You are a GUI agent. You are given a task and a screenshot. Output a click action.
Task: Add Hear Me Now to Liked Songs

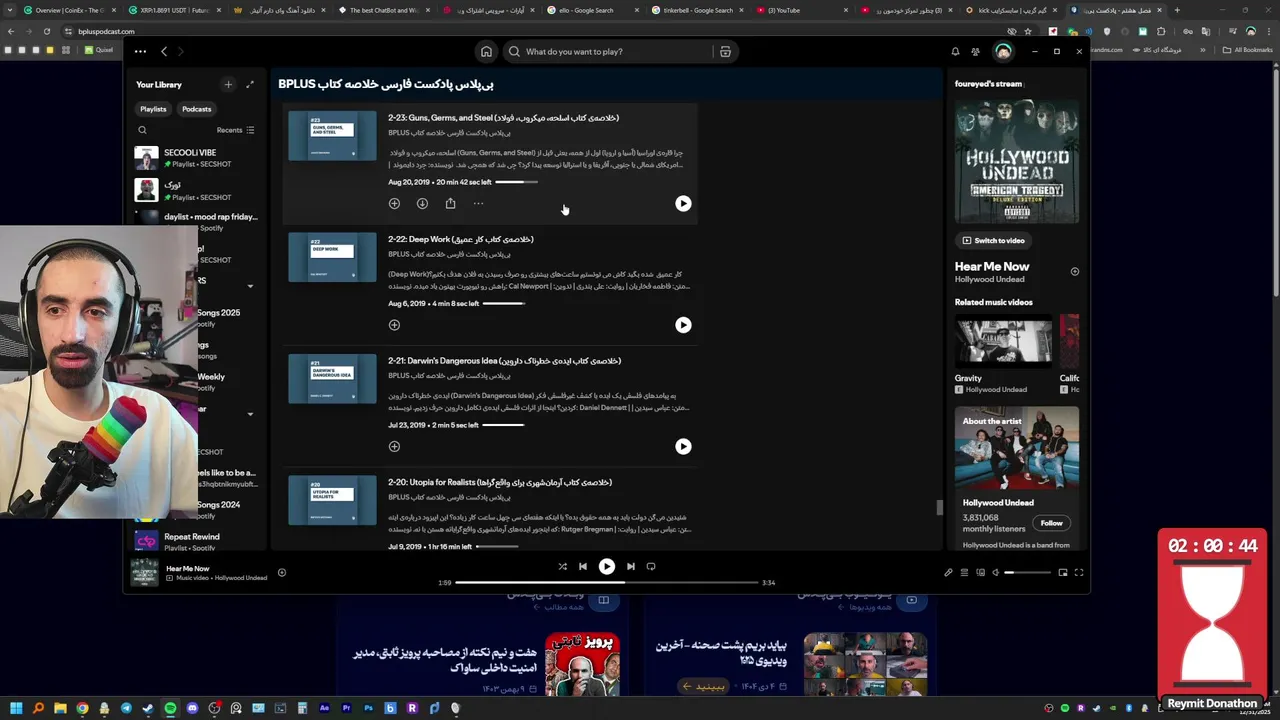(1075, 271)
